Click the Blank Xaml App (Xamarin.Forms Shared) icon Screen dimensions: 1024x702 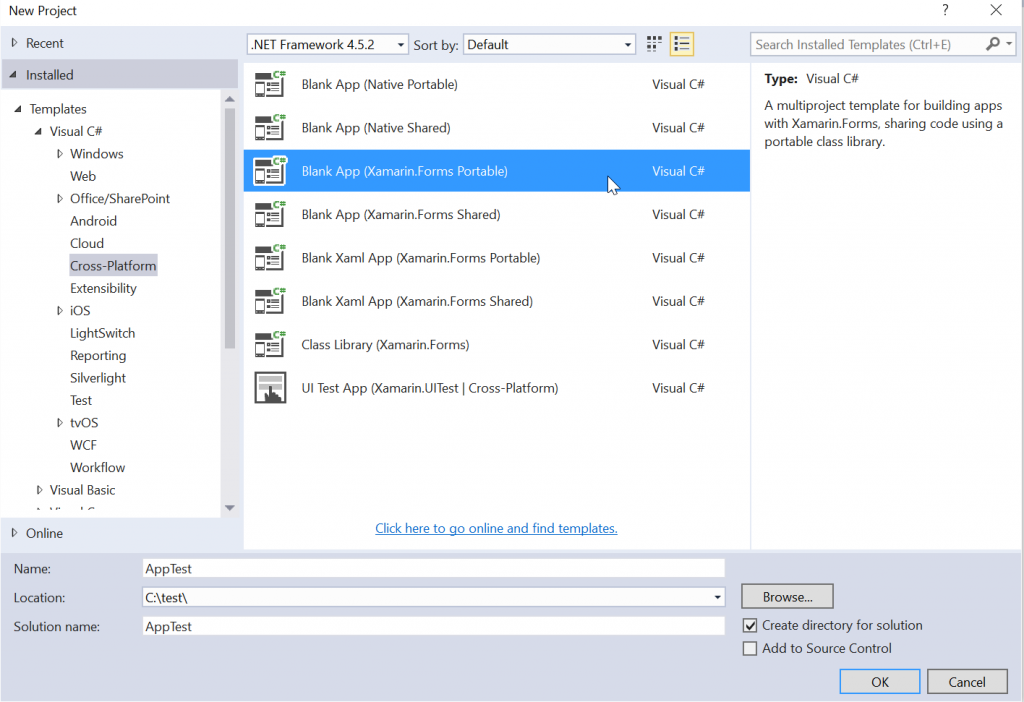tap(270, 301)
